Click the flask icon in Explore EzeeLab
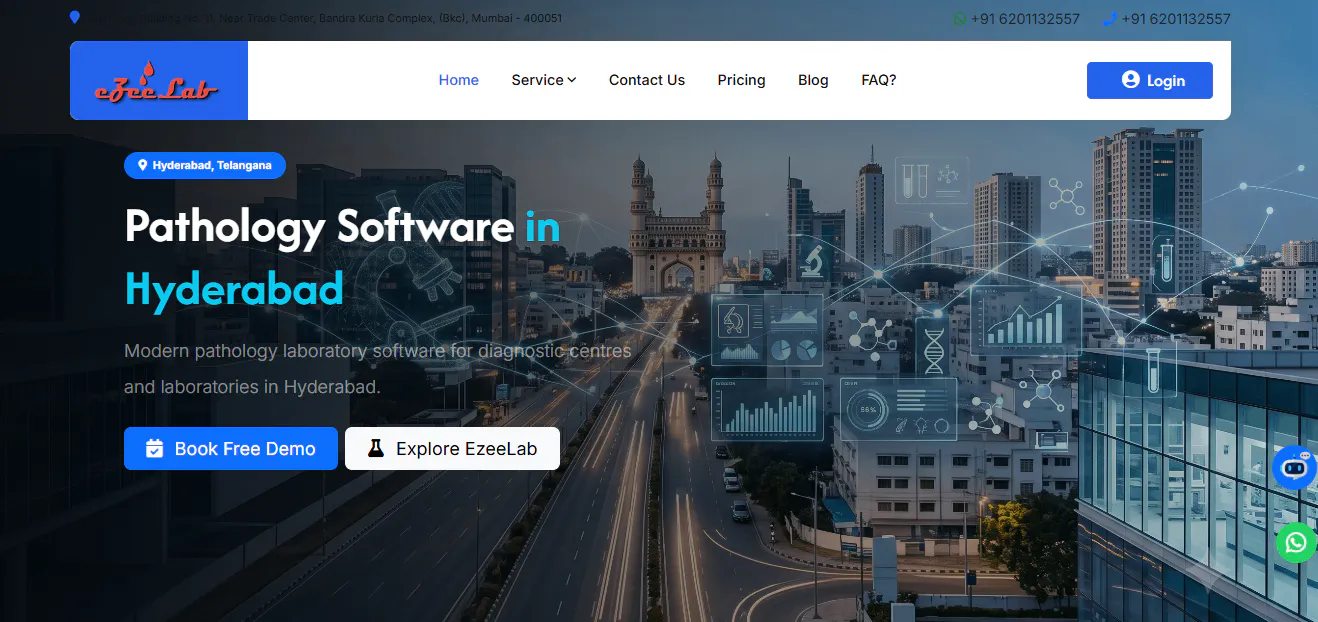This screenshot has width=1318, height=622. [x=375, y=449]
